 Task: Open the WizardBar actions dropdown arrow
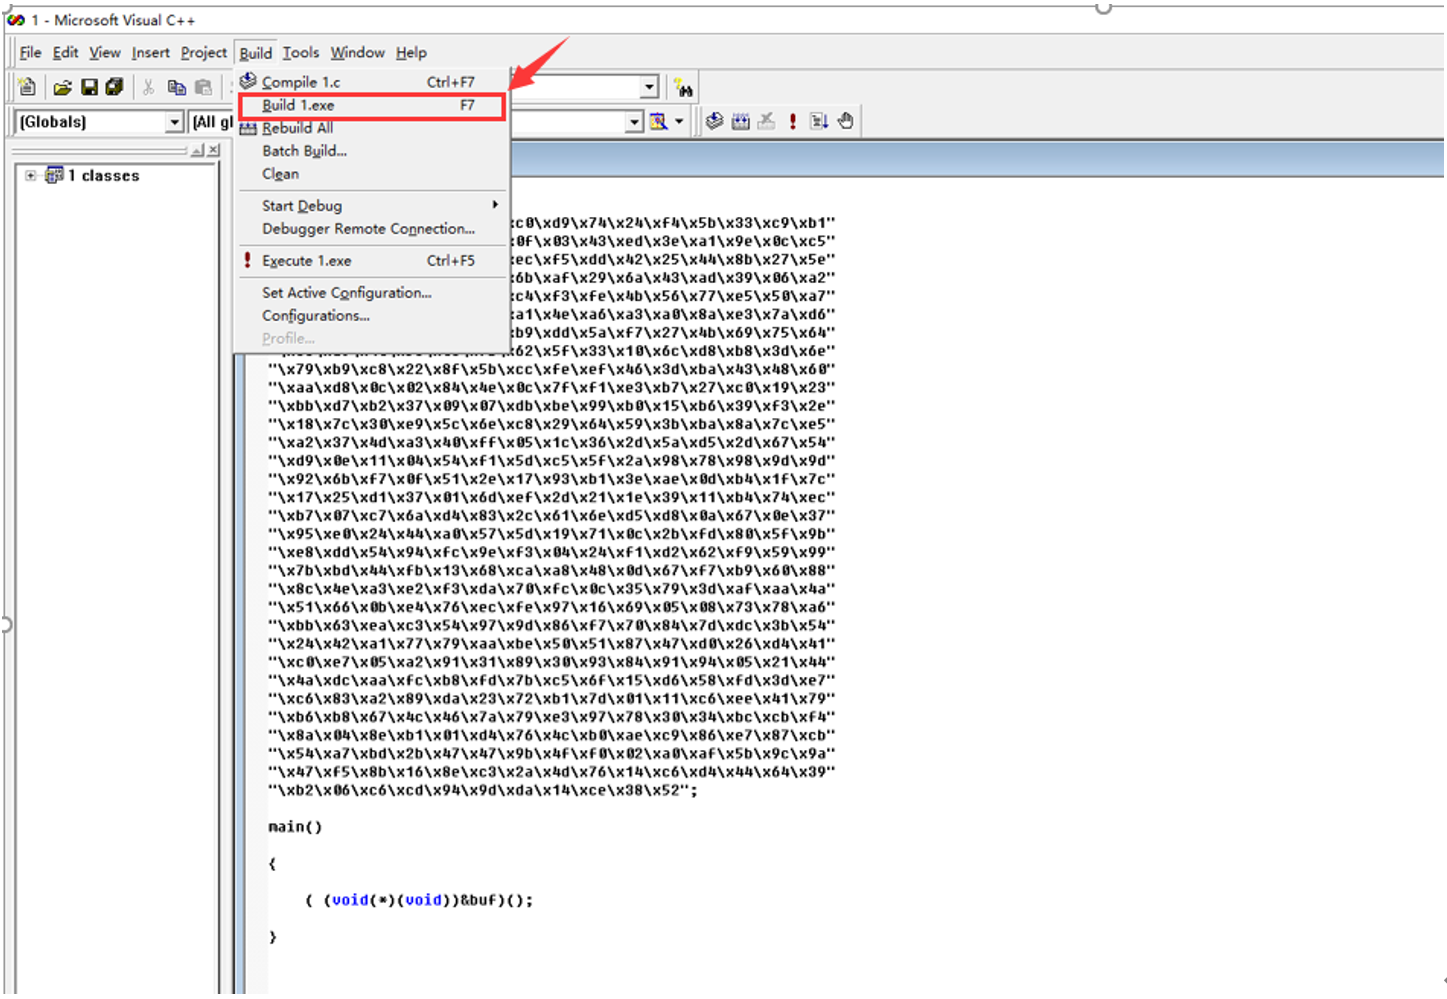click(679, 122)
